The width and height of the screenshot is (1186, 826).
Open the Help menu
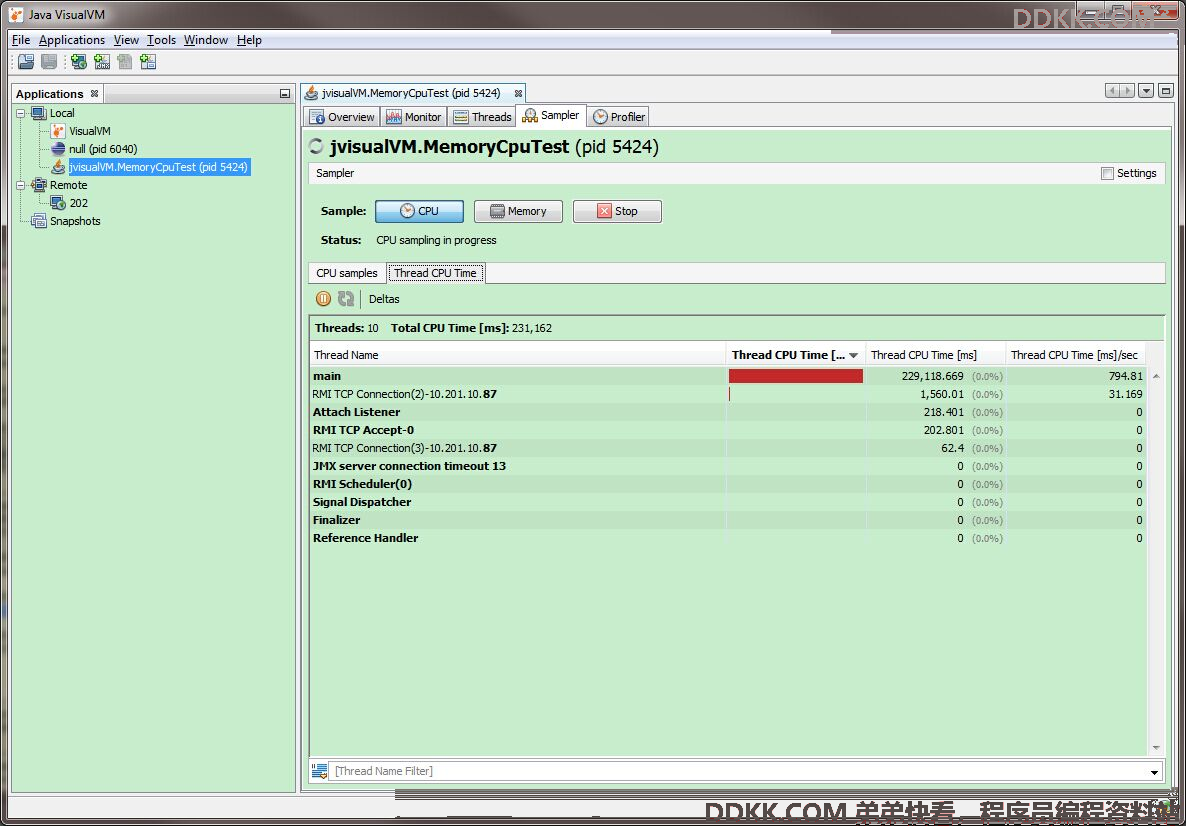coord(249,40)
